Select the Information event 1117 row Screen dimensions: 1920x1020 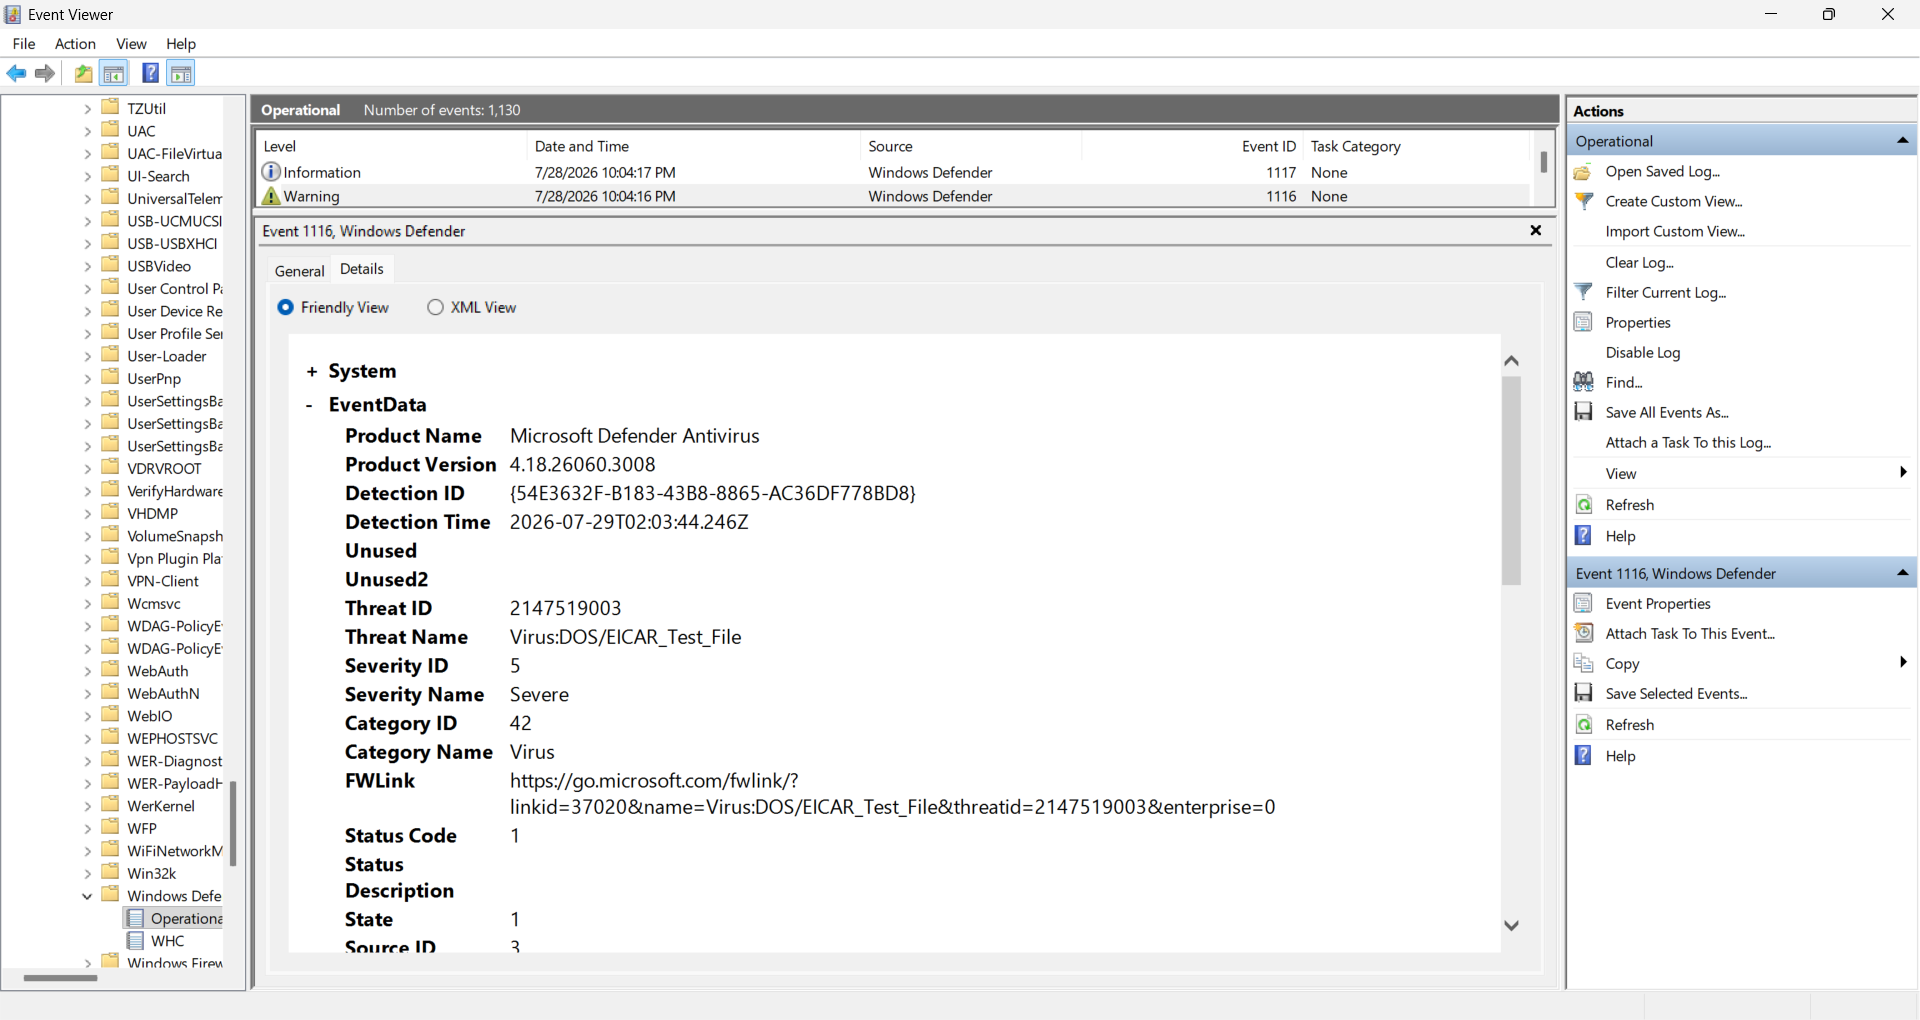893,172
